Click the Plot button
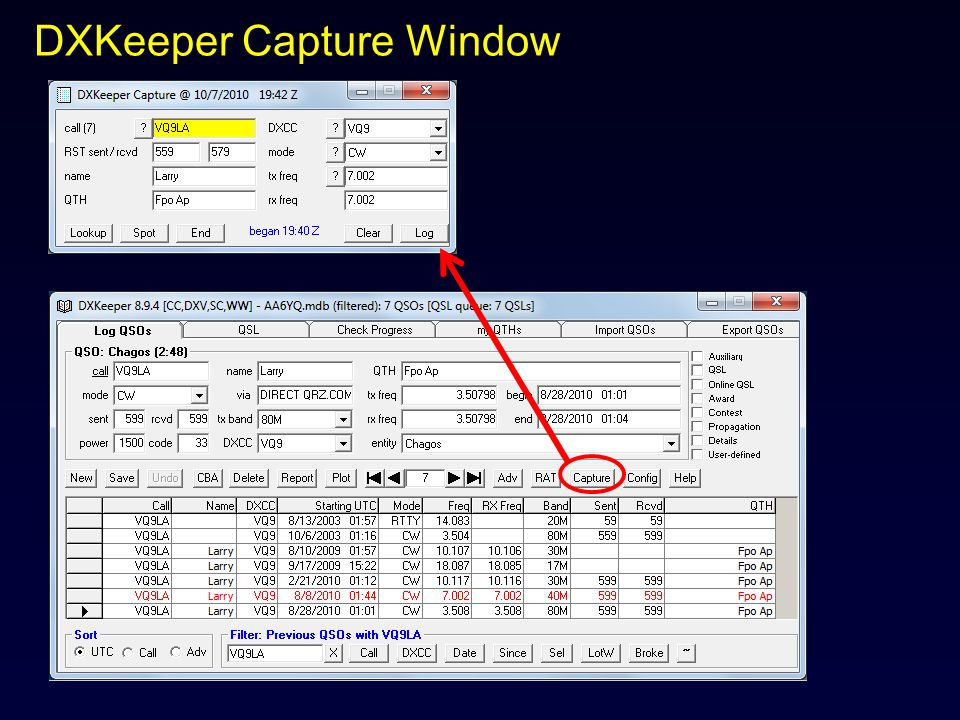 341,478
